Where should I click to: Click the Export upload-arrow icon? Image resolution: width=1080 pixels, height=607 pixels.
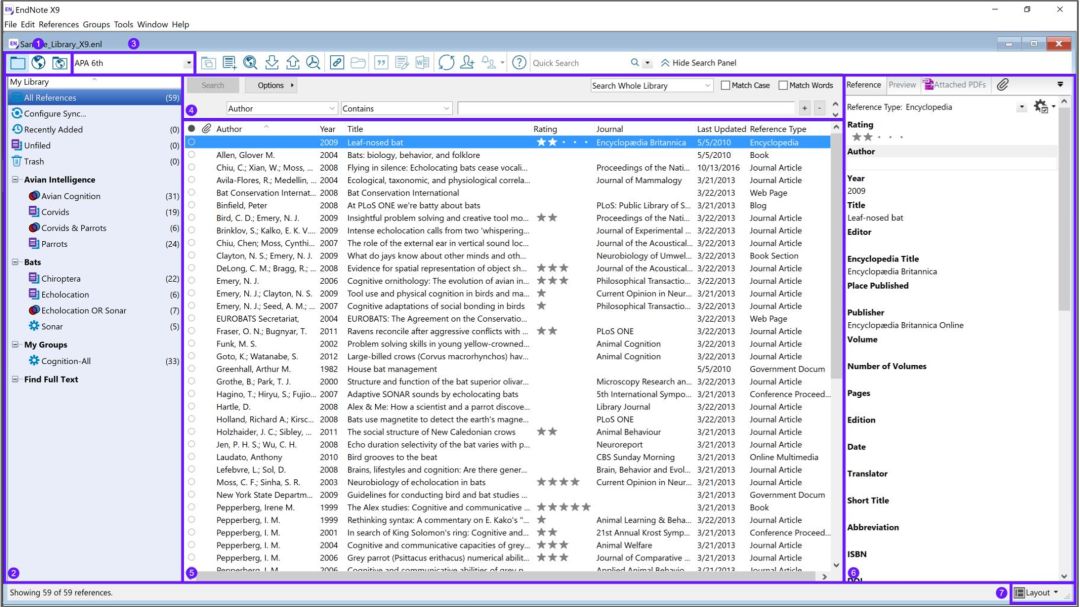(x=293, y=63)
